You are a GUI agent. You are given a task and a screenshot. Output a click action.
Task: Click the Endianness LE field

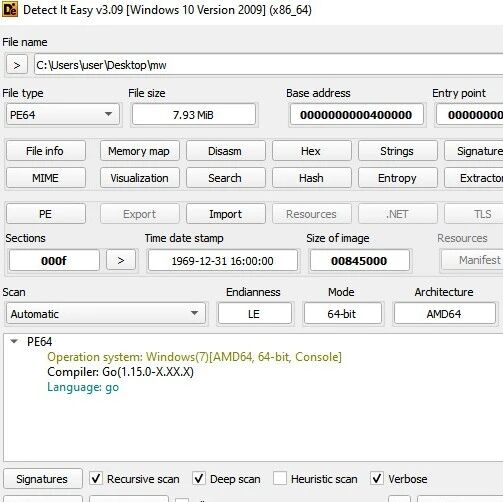(x=255, y=314)
